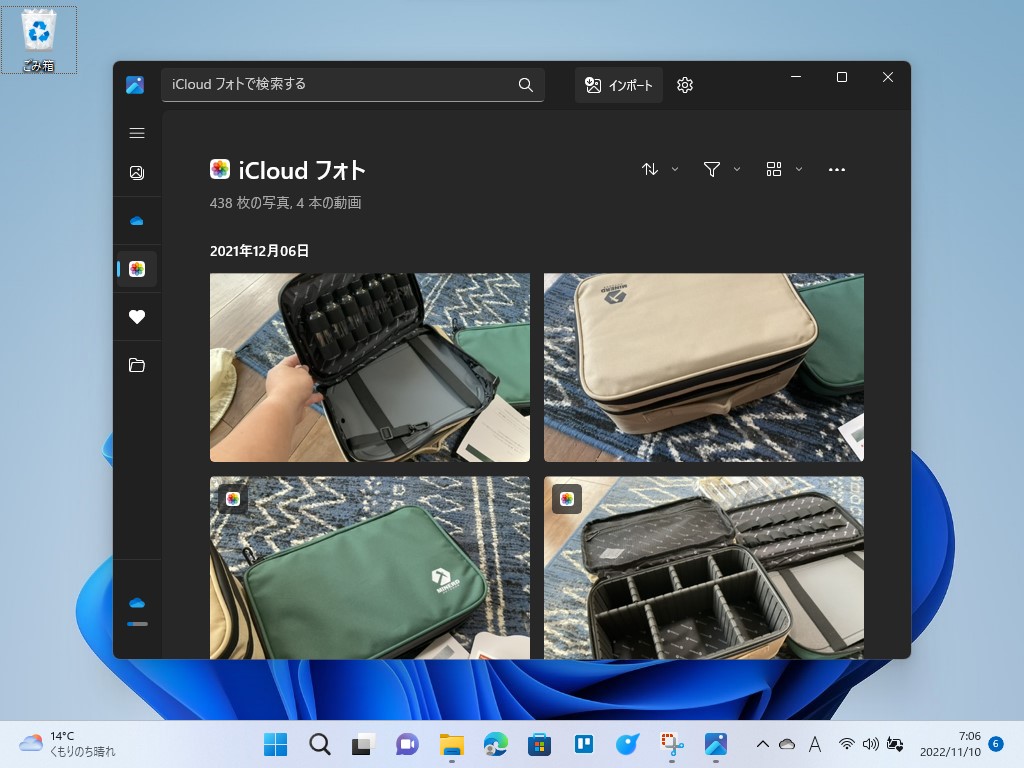Open Settings via the gear icon

click(684, 85)
